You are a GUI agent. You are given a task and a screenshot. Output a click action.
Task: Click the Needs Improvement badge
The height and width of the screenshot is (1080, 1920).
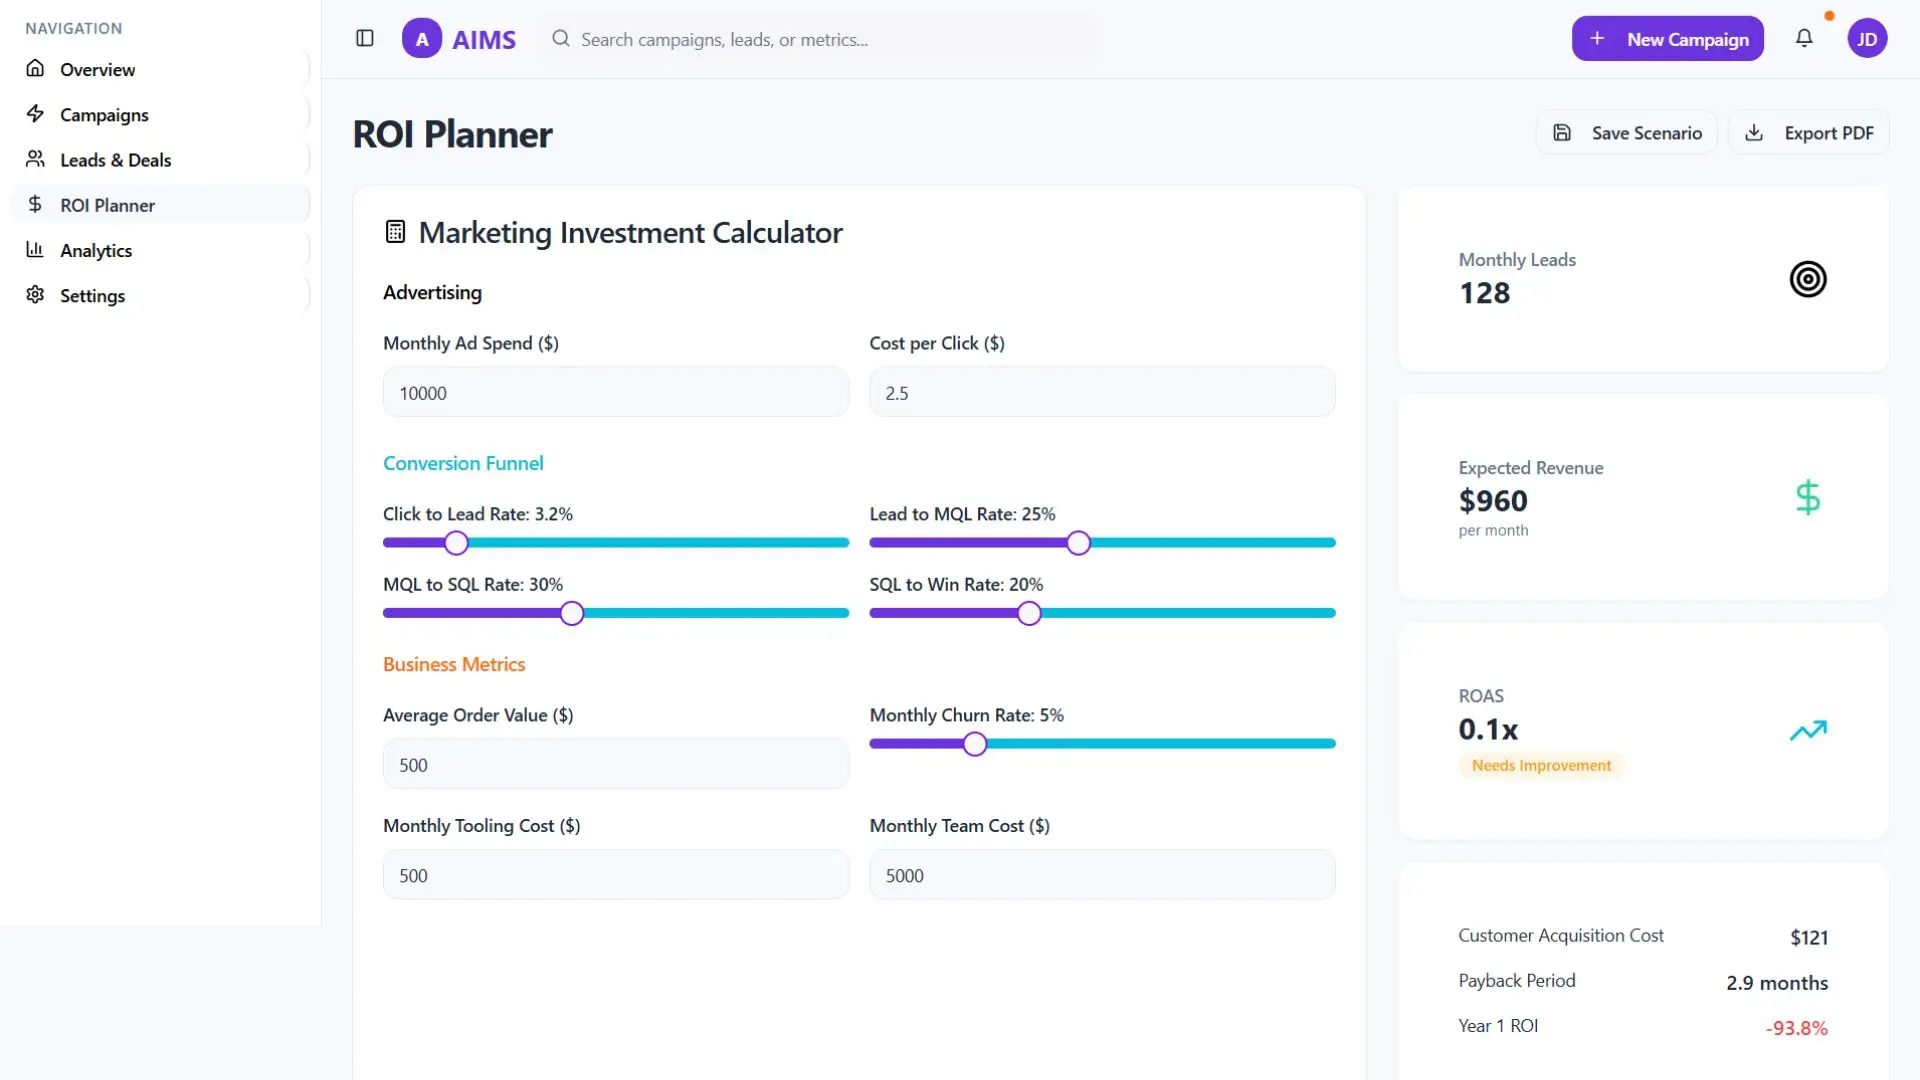tap(1541, 765)
